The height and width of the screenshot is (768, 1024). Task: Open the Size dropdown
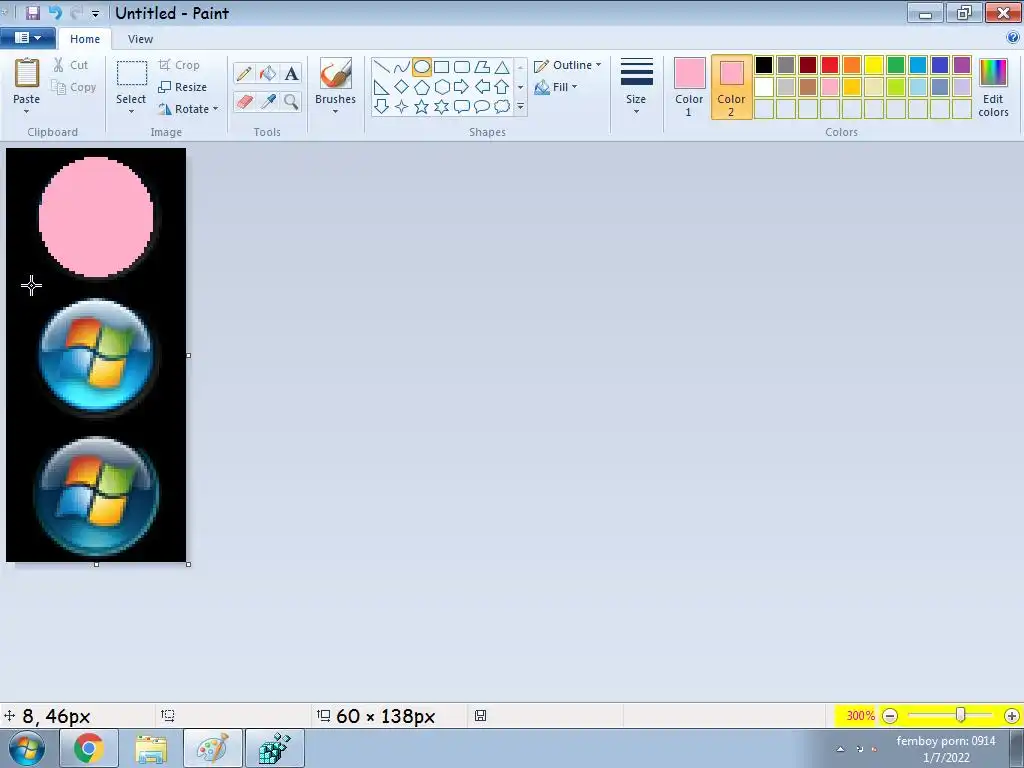click(636, 88)
